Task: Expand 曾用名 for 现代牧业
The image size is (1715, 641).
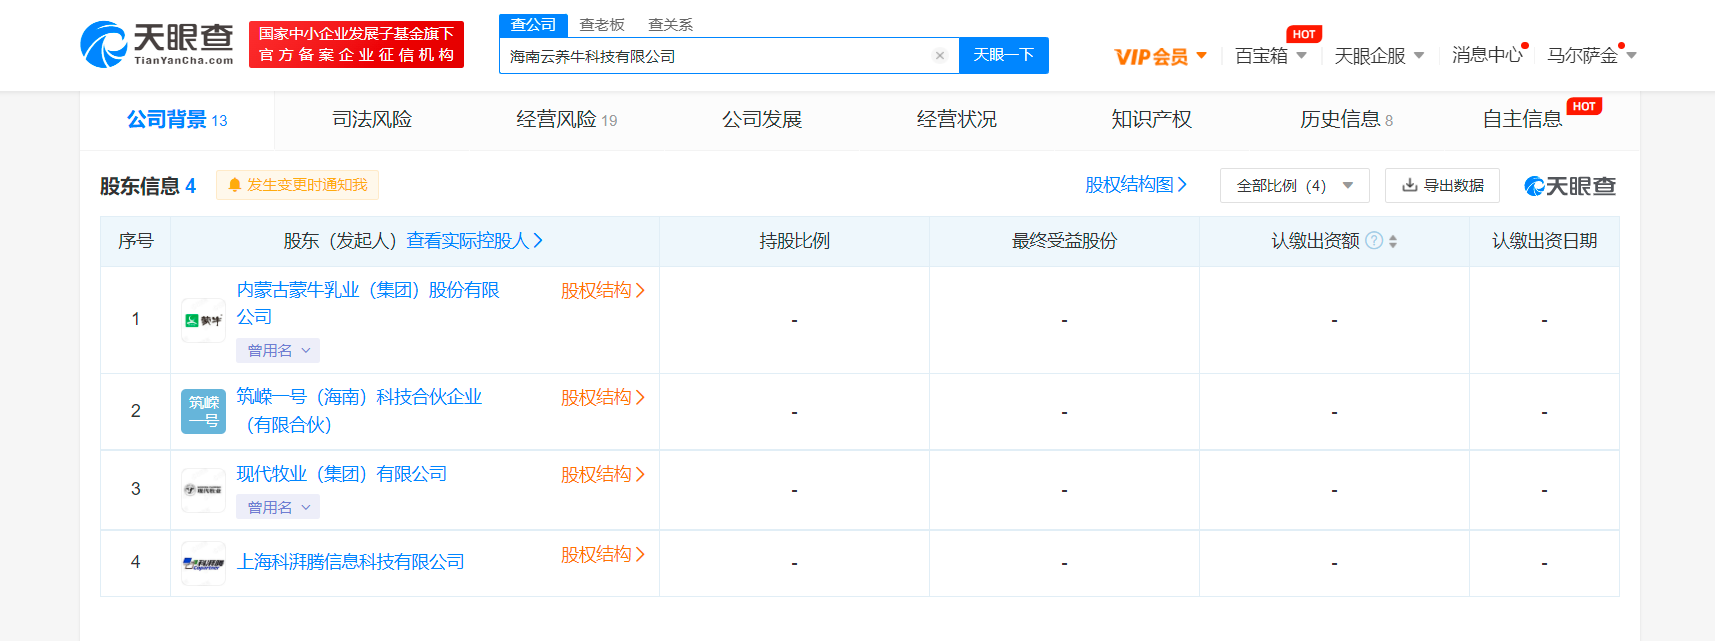Action: click(x=278, y=508)
